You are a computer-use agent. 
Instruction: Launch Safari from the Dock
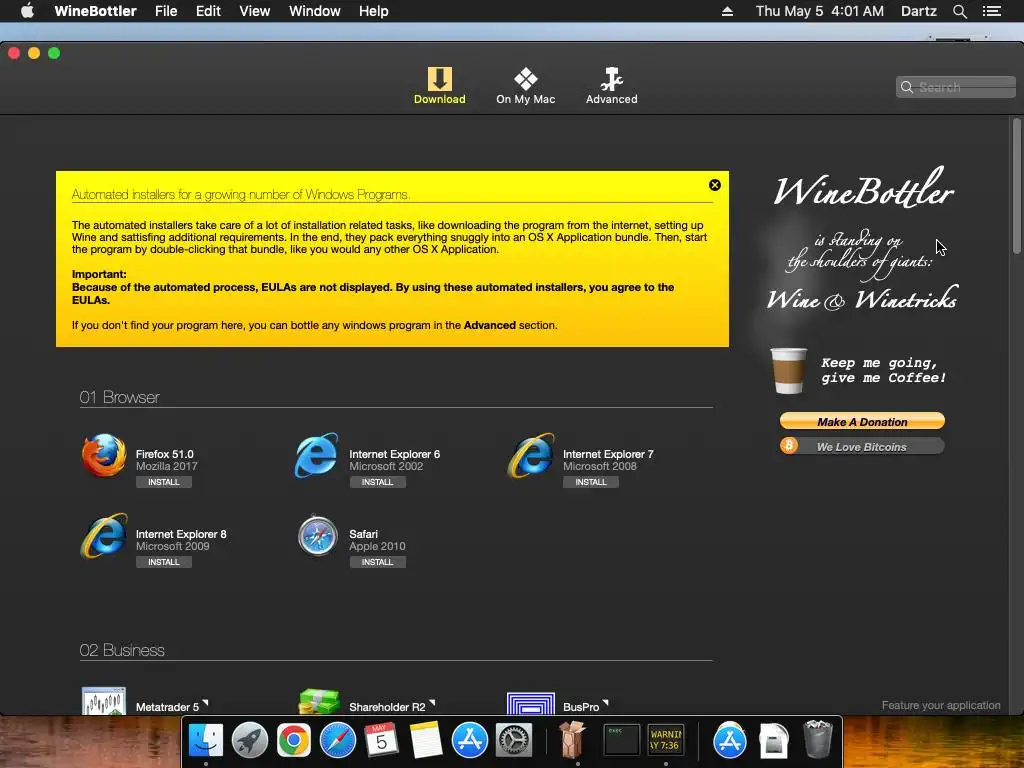[337, 740]
